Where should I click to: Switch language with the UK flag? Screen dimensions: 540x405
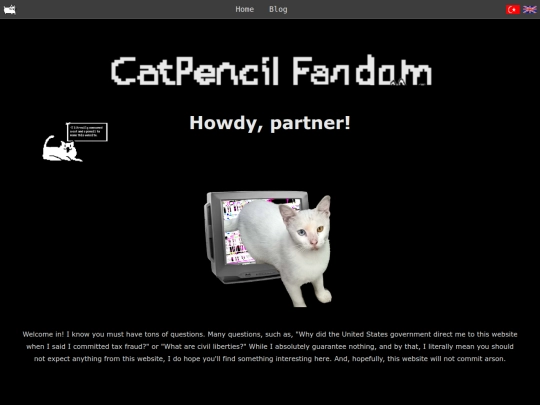coord(529,9)
